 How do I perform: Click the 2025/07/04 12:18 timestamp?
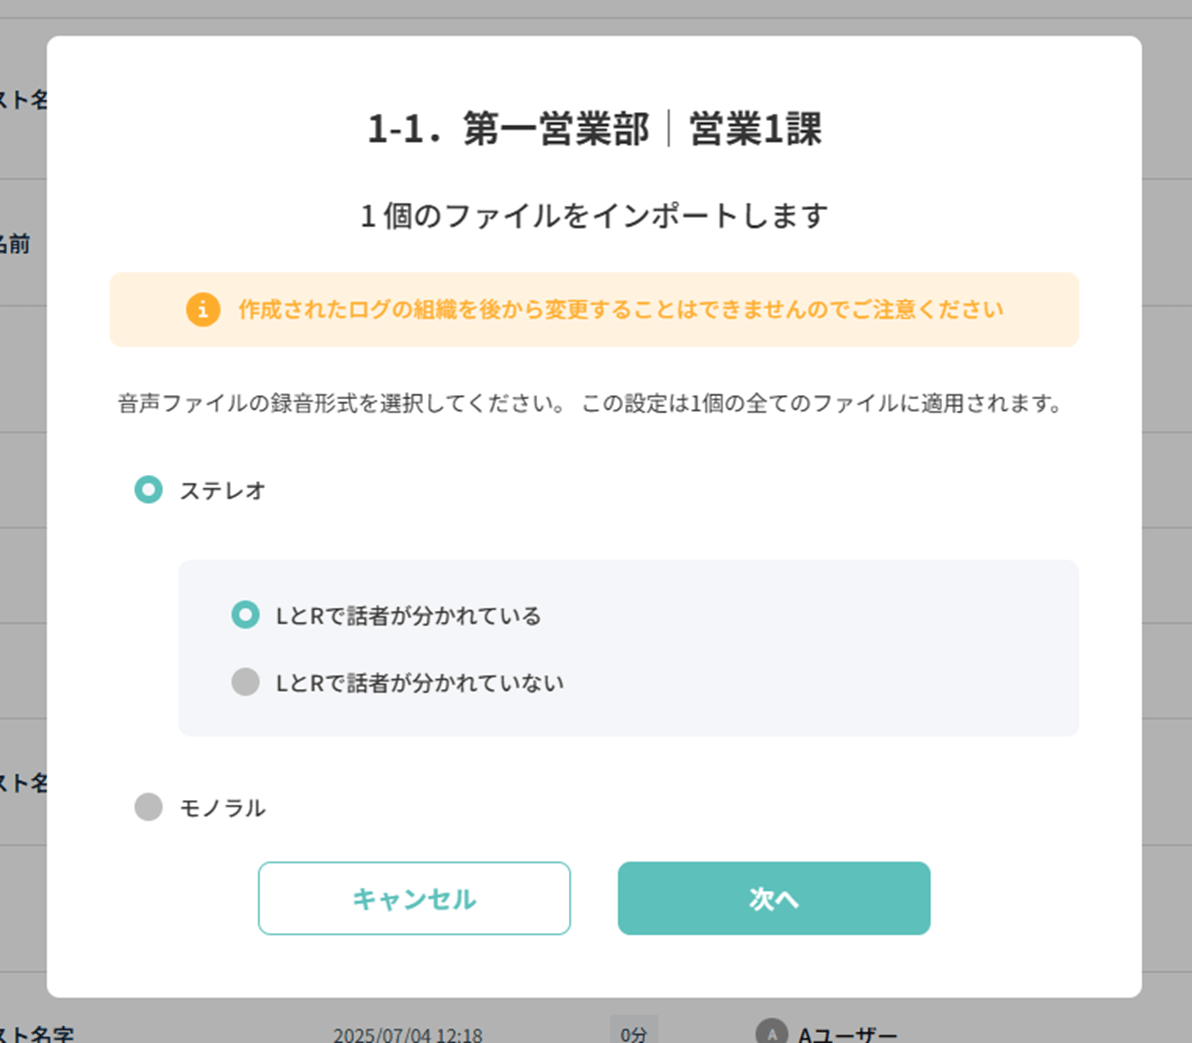click(x=407, y=1035)
